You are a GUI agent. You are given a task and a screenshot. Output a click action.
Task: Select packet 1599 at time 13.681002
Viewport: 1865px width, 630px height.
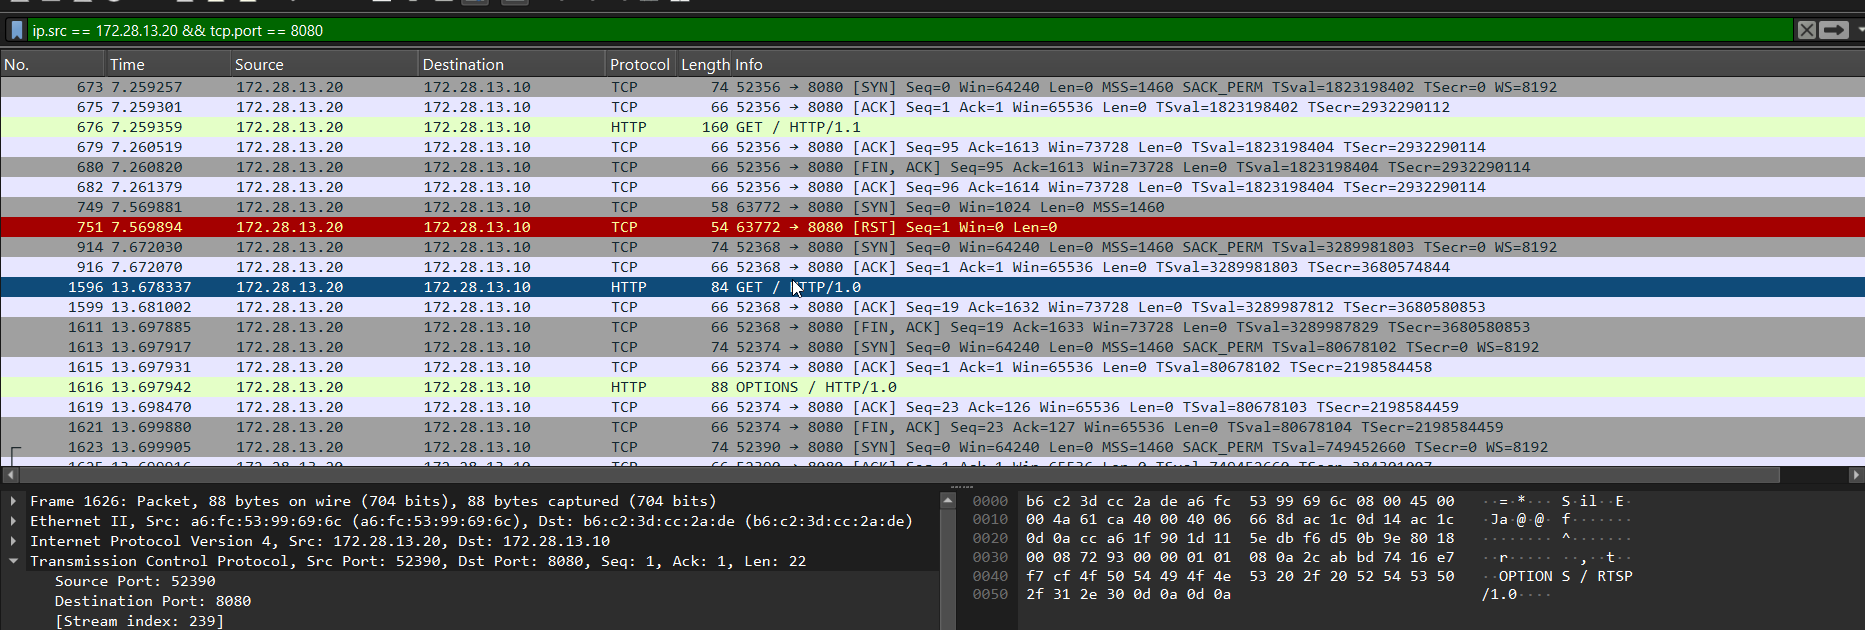(x=932, y=307)
